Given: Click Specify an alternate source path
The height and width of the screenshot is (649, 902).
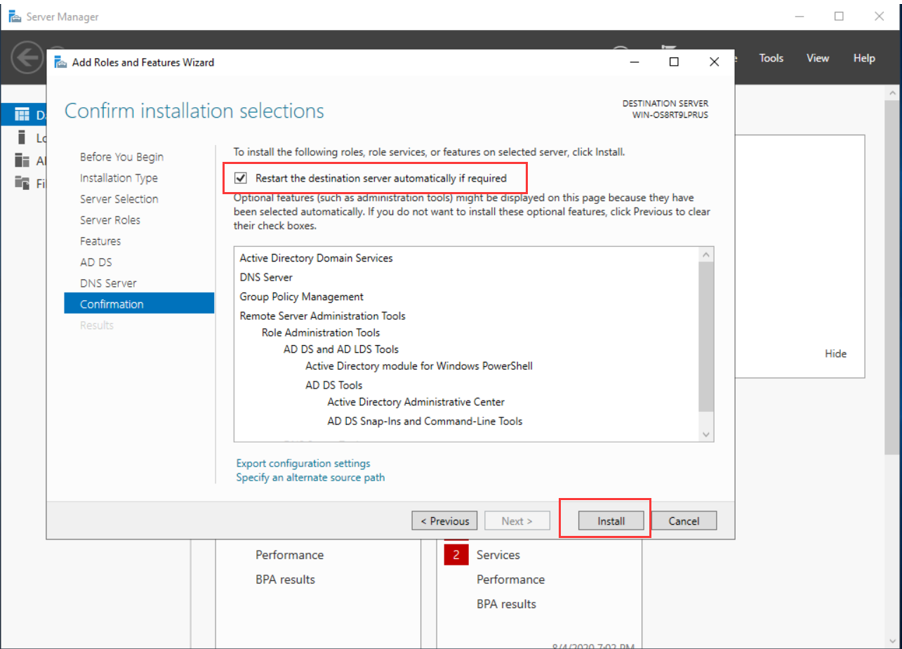Looking at the screenshot, I should pyautogui.click(x=310, y=478).
